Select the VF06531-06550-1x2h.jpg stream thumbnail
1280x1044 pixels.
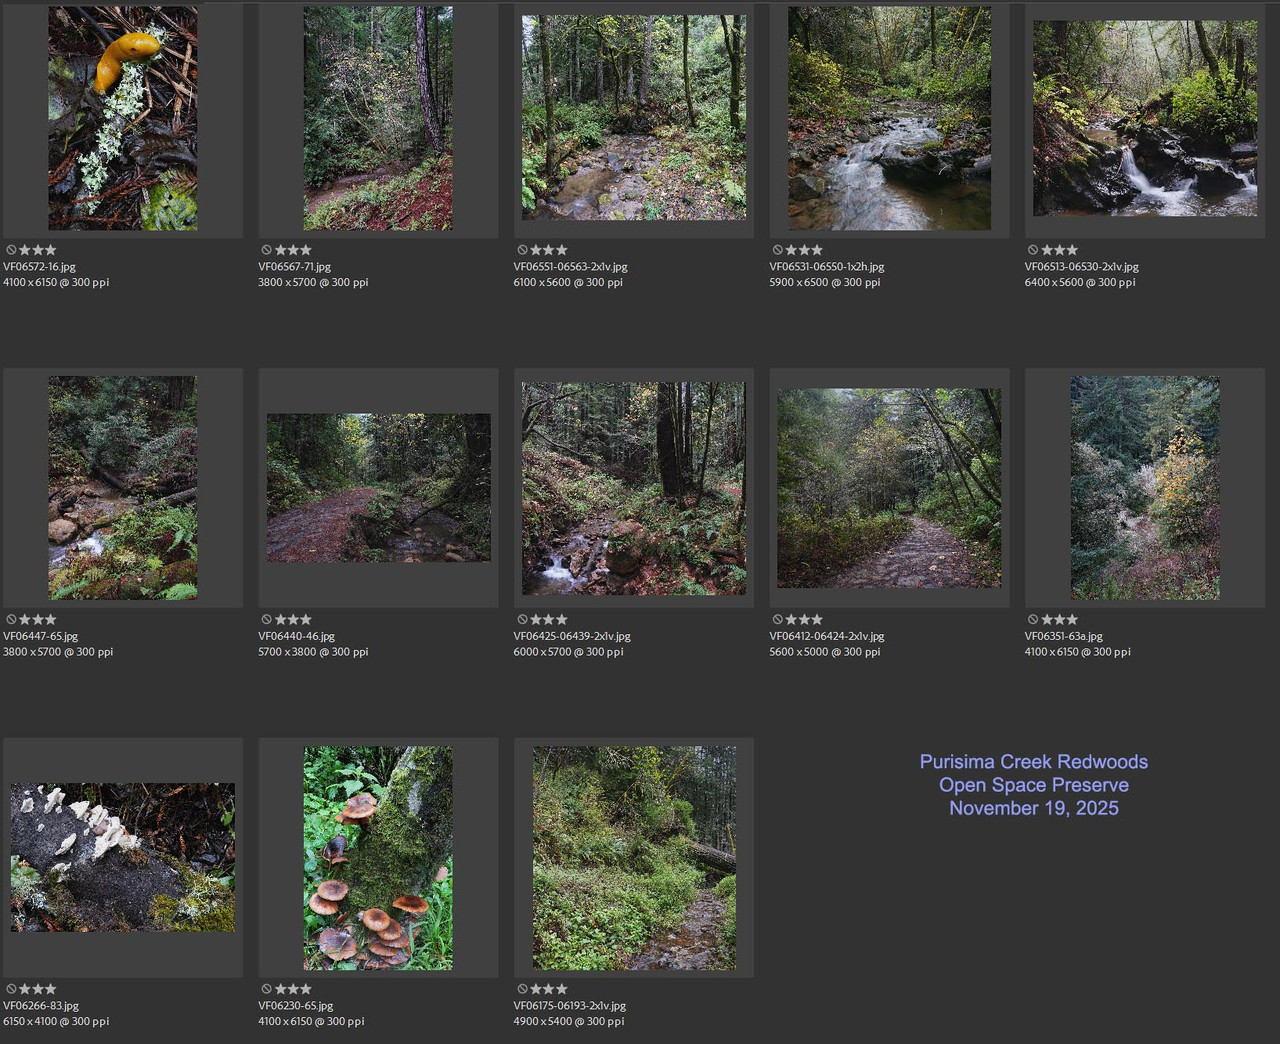(889, 118)
